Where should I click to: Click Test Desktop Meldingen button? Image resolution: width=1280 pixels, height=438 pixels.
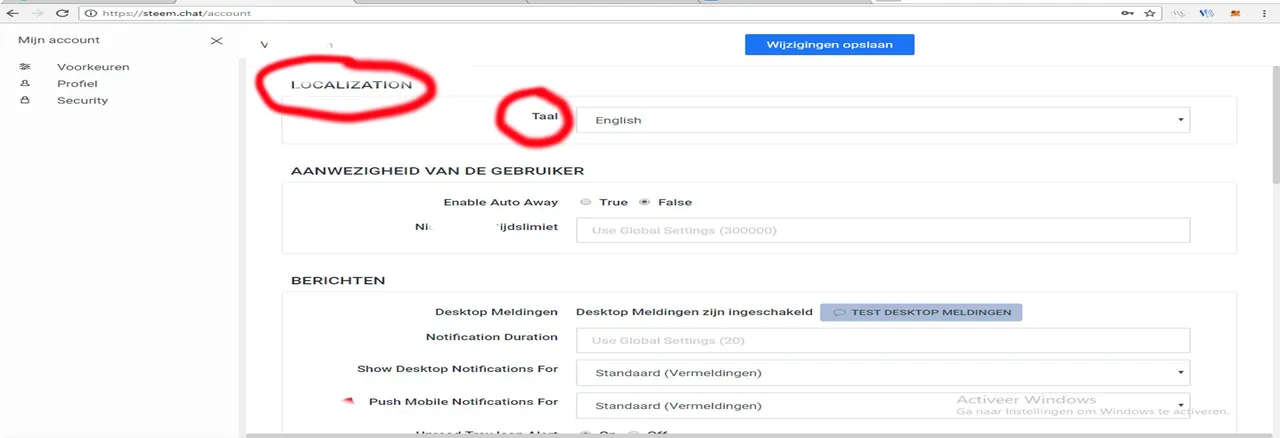[x=921, y=312]
